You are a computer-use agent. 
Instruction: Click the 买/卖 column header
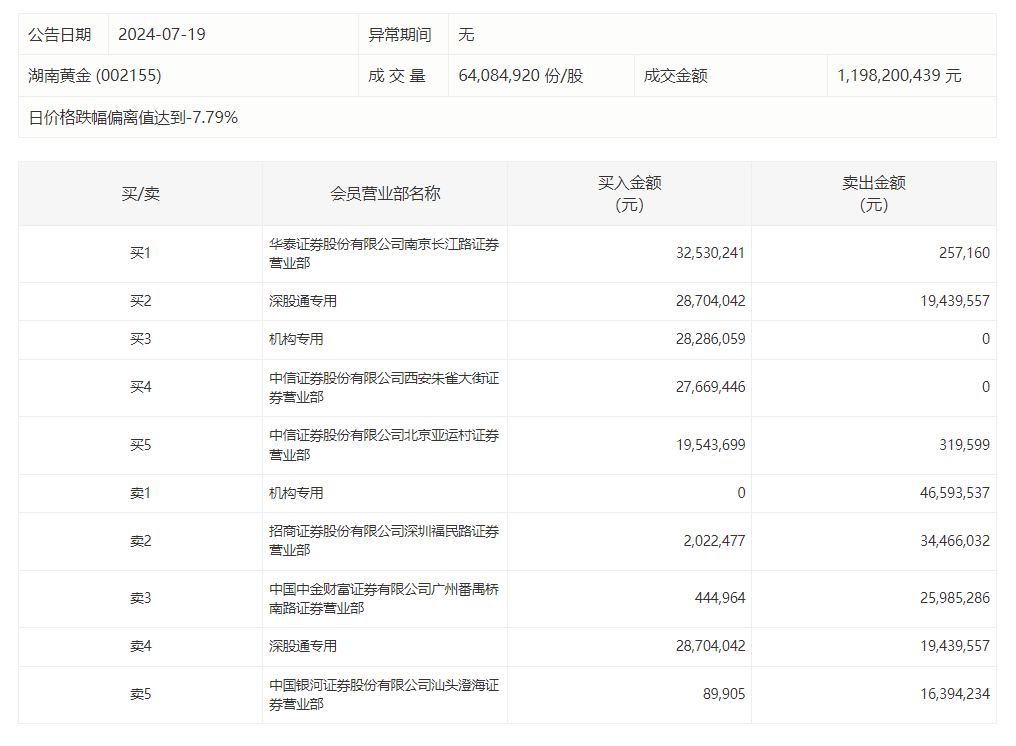141,194
